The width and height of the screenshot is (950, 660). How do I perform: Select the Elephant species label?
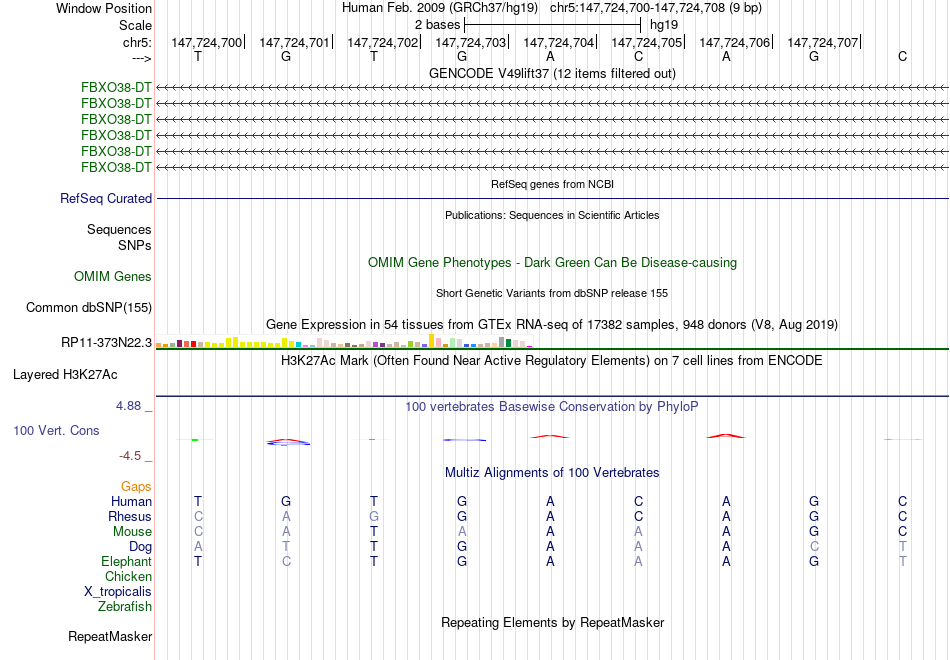[x=127, y=561]
